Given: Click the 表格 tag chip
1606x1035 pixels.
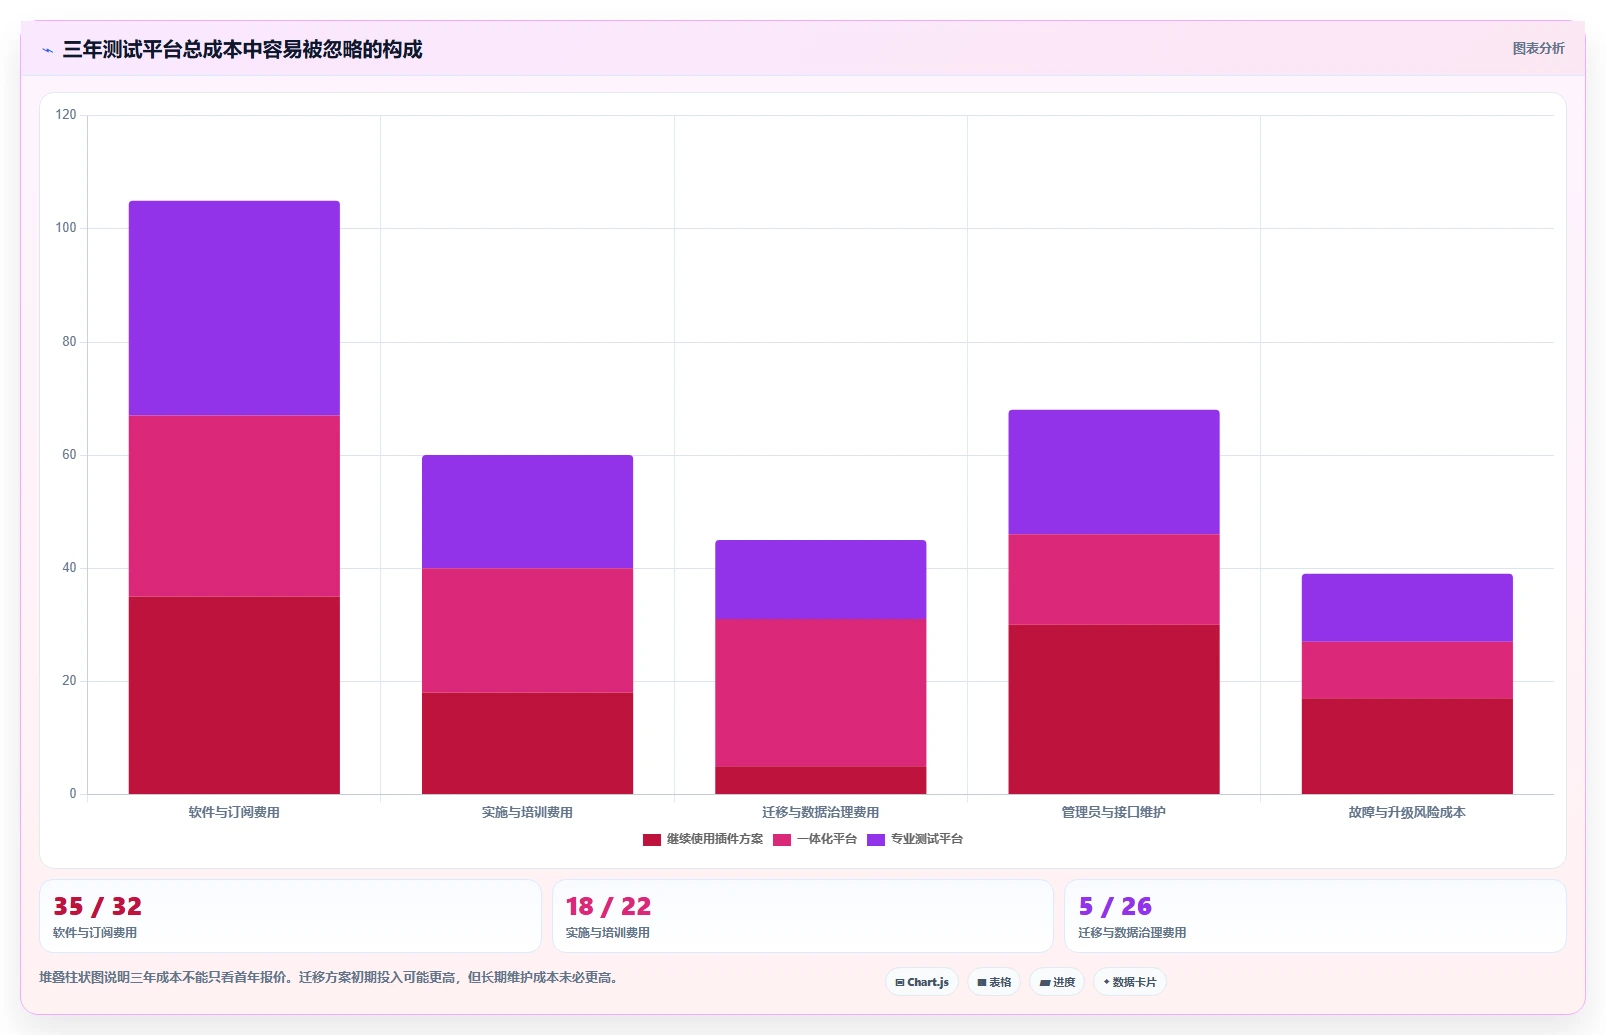Looking at the screenshot, I should pos(994,982).
